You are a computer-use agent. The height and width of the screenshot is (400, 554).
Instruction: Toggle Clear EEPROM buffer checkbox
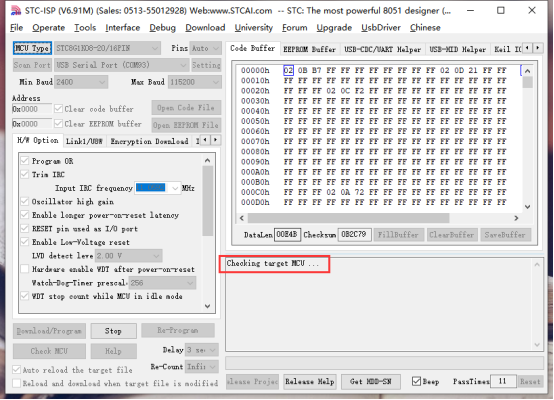pyautogui.click(x=59, y=124)
